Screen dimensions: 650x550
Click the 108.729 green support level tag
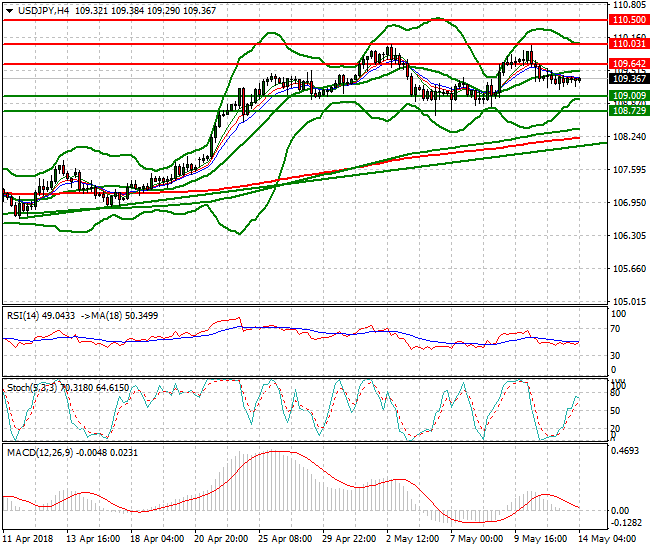[x=627, y=111]
